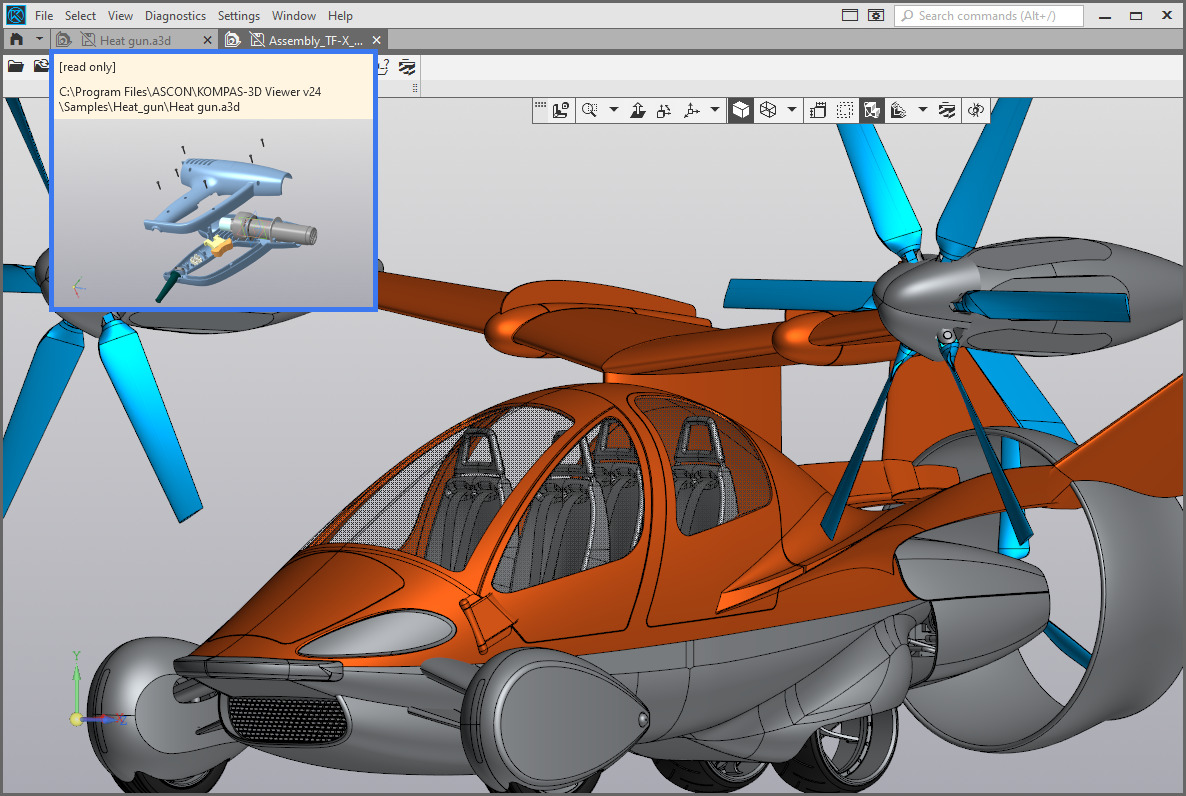Screen dimensions: 1186x796
Task: Toggle the perspective view button
Action: (818, 110)
